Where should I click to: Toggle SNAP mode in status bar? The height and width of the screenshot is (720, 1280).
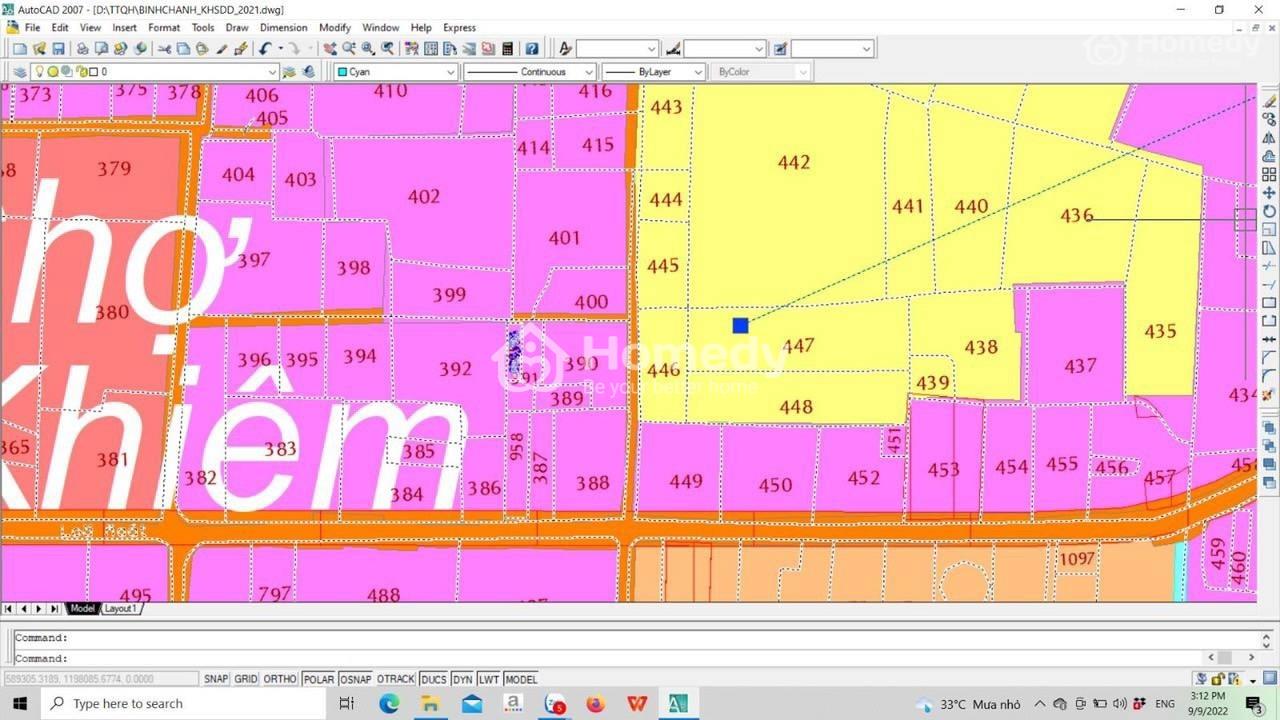(216, 679)
